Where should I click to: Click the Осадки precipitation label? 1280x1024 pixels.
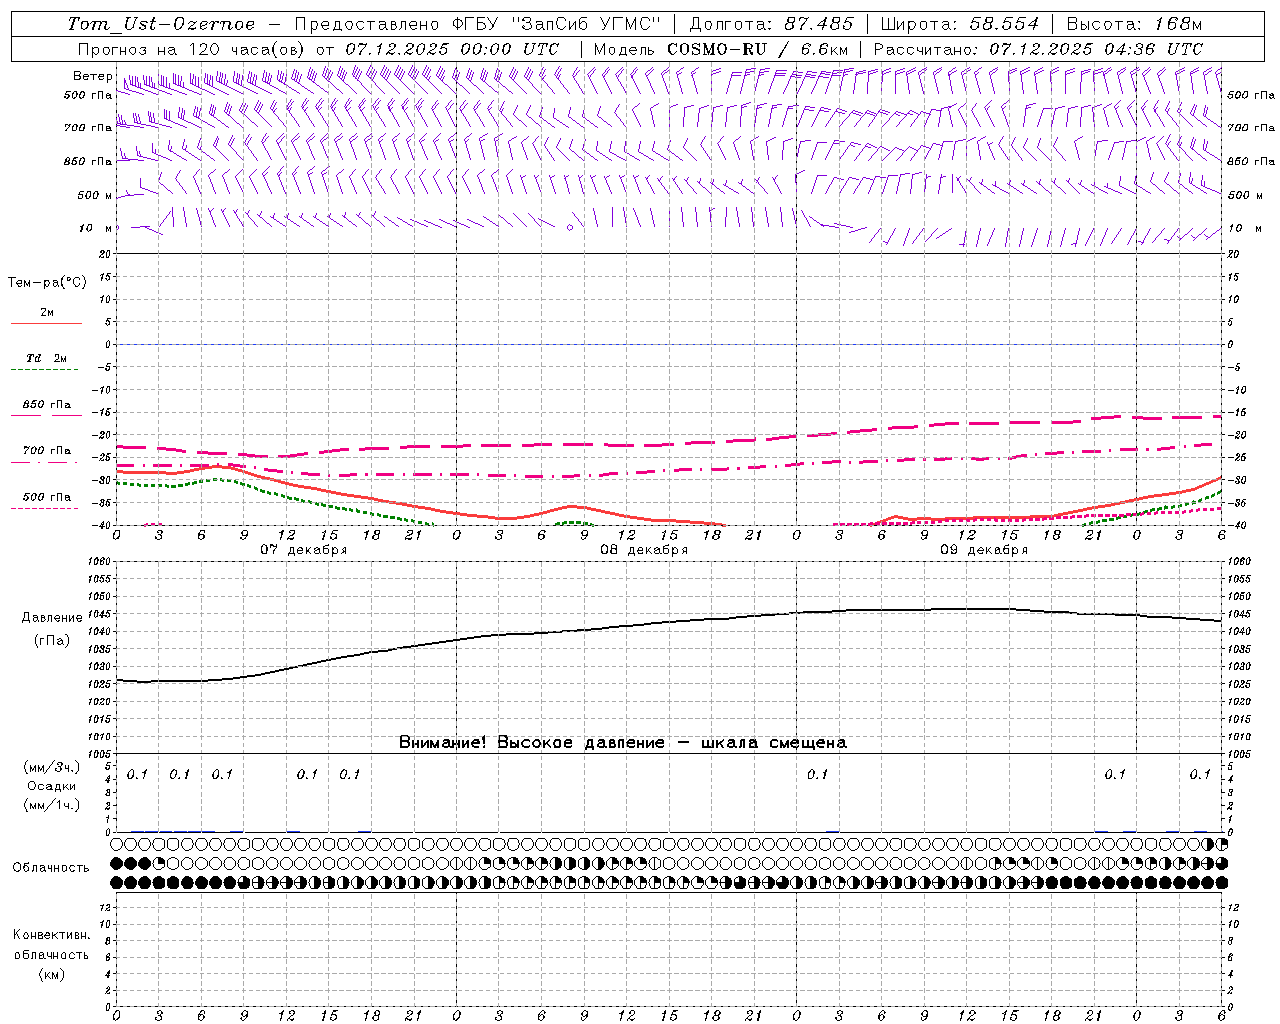[51, 786]
